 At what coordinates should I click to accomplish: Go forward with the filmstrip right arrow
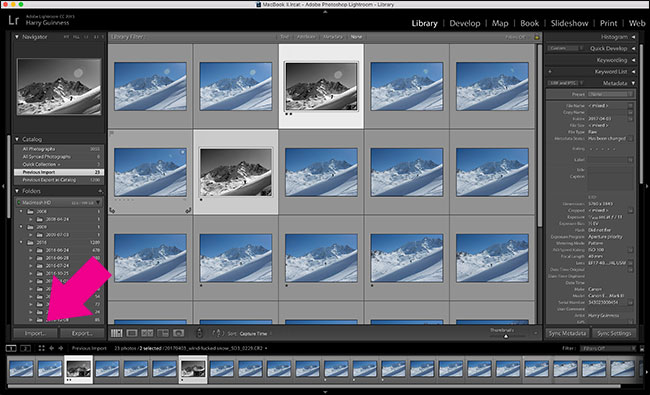click(x=61, y=348)
